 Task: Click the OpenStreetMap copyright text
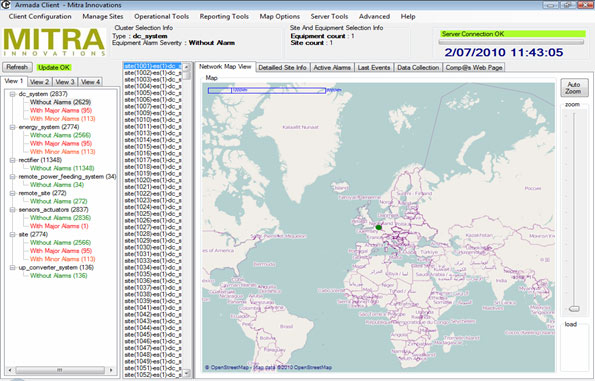coord(269,367)
